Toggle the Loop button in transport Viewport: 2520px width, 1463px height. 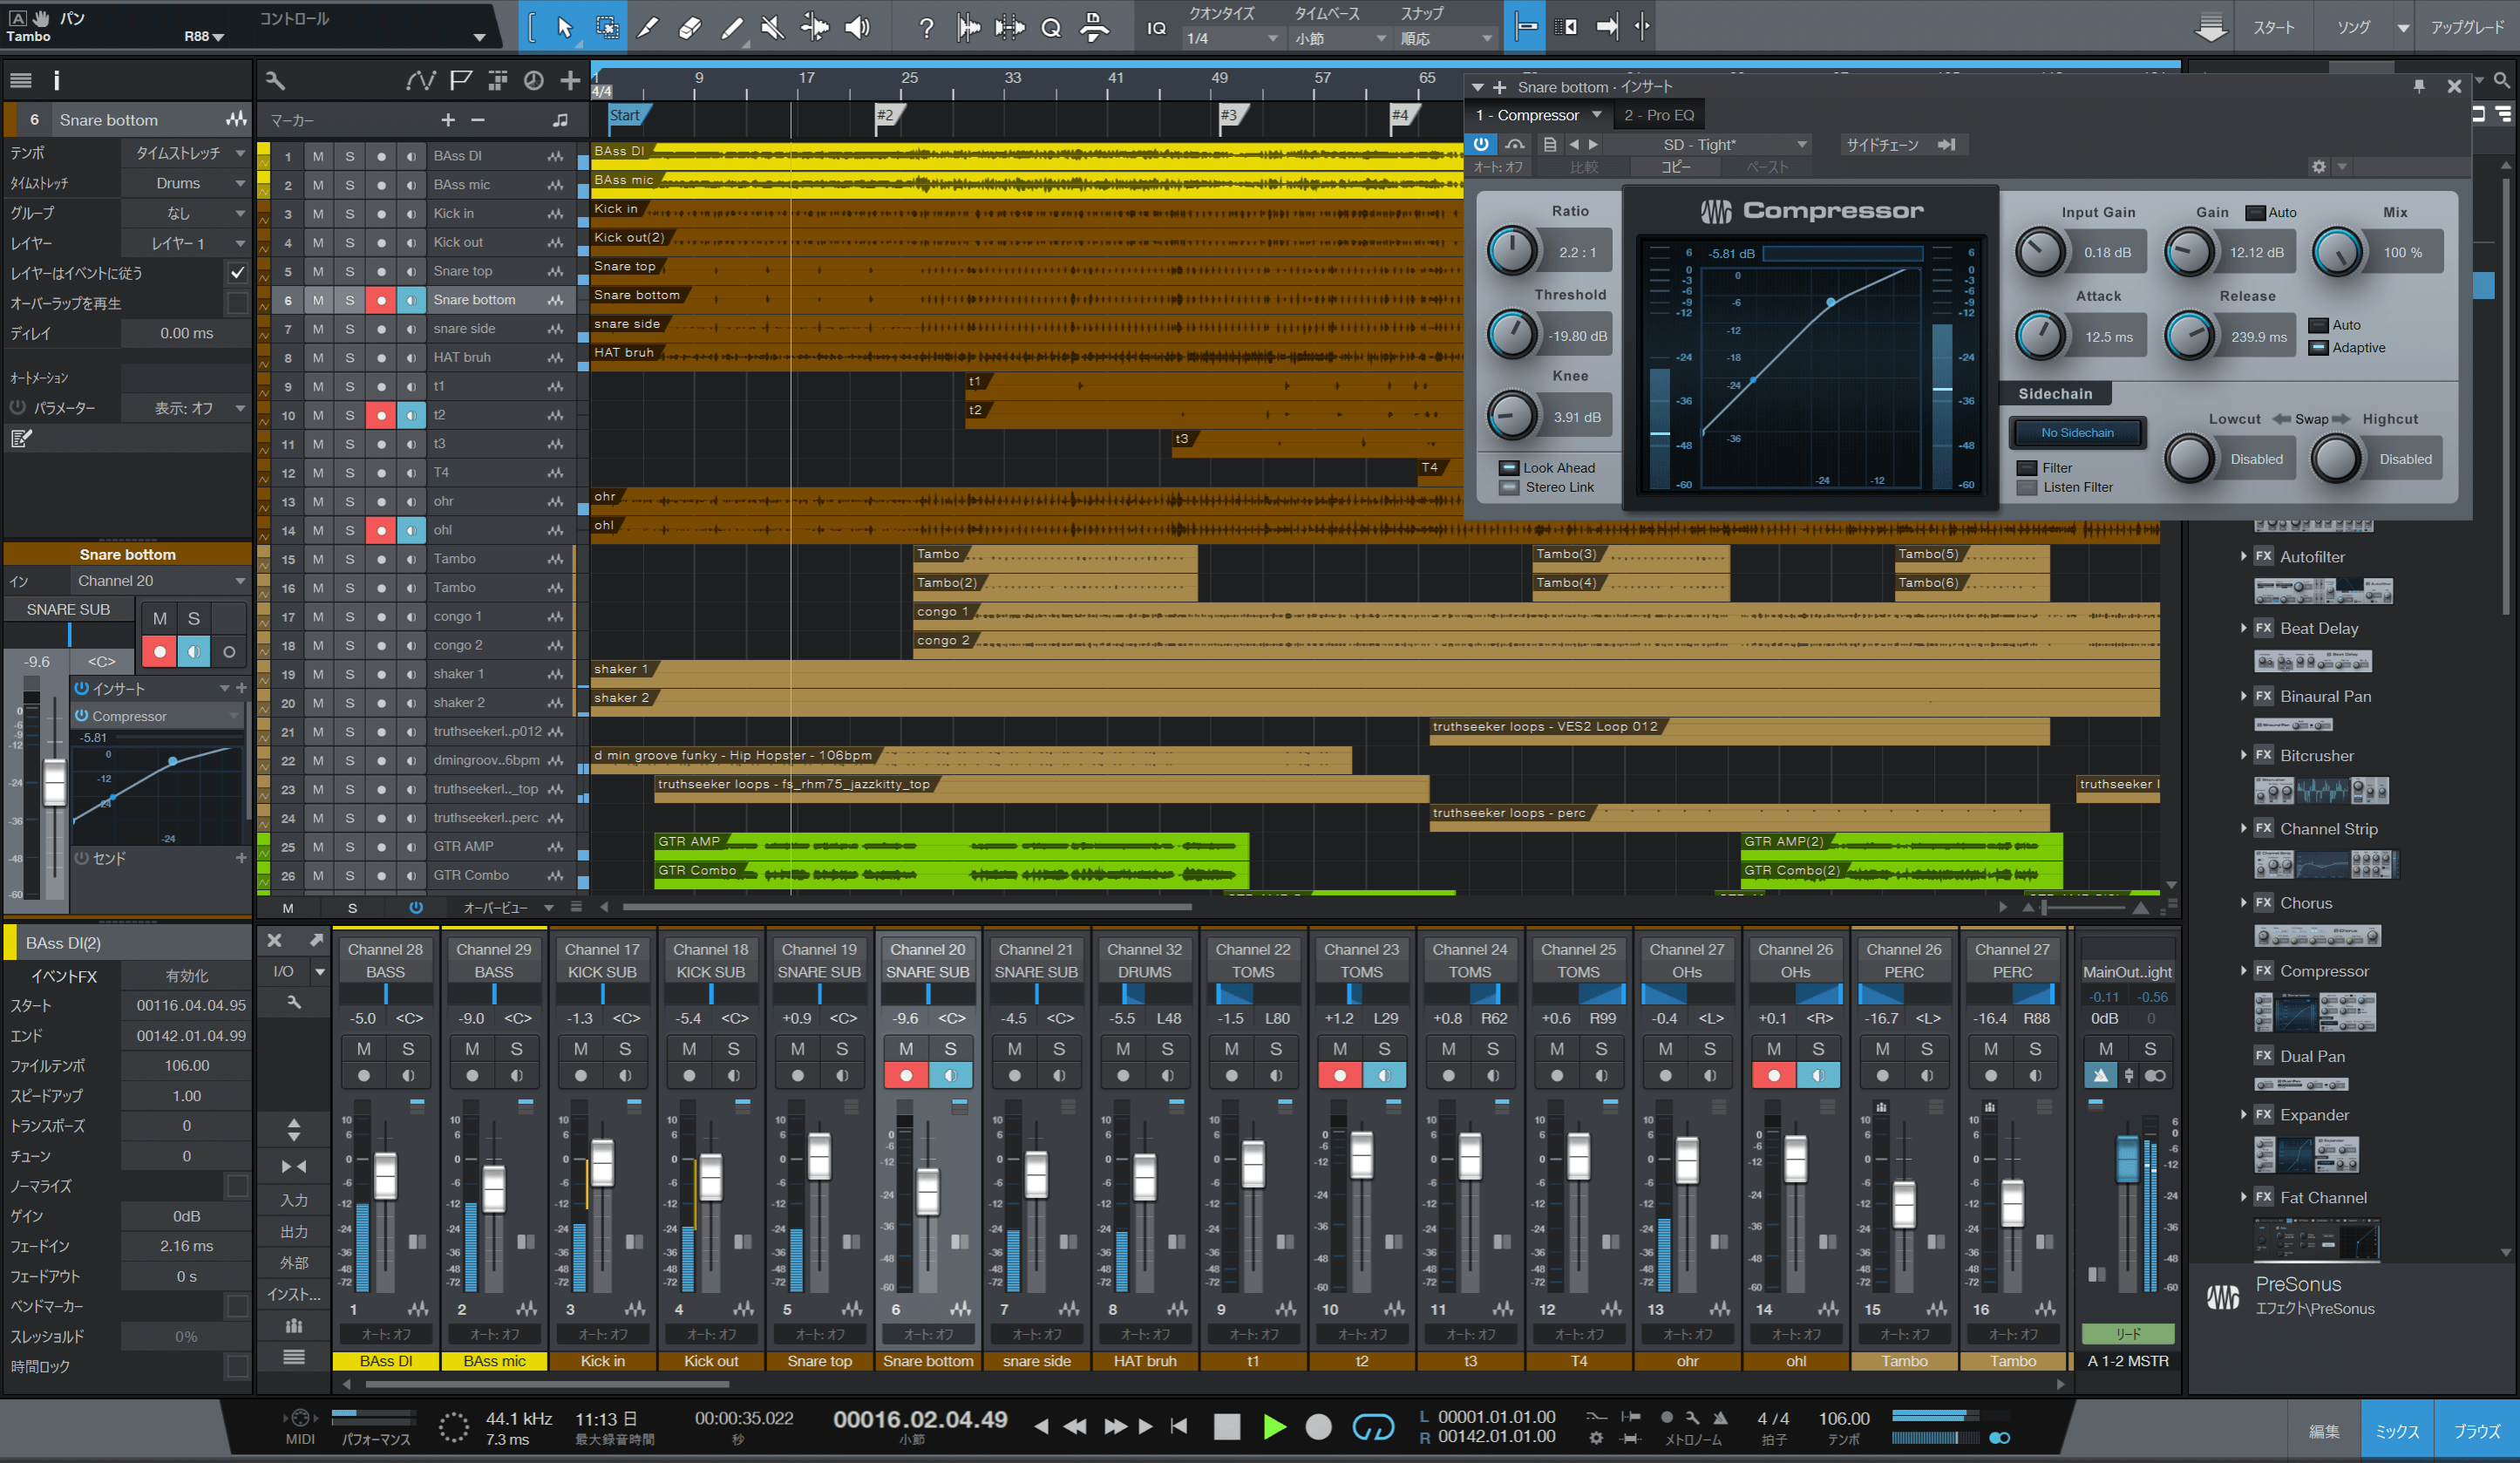click(x=1373, y=1426)
